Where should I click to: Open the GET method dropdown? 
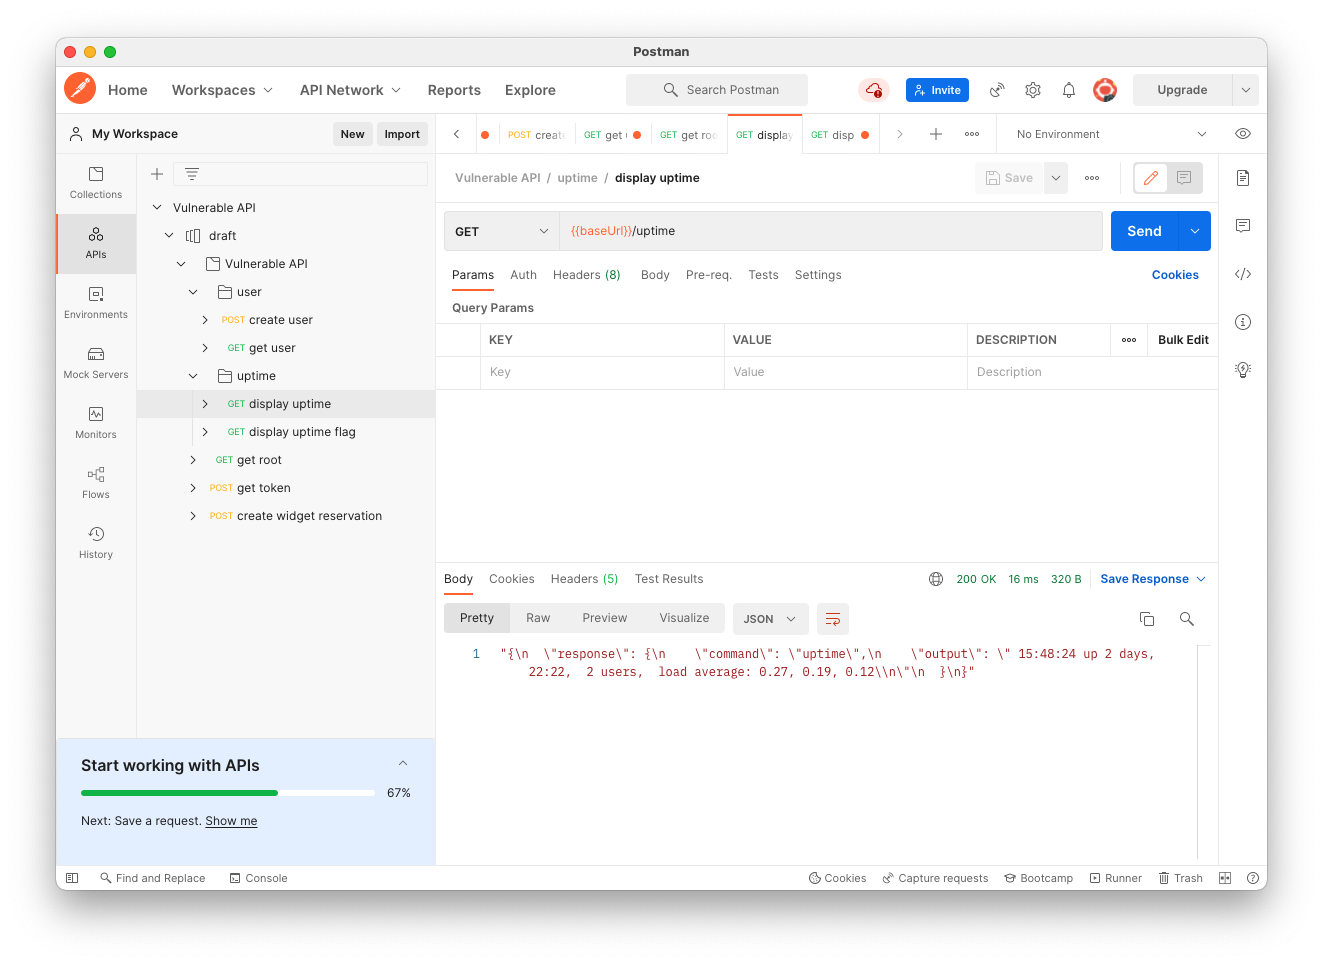point(502,231)
